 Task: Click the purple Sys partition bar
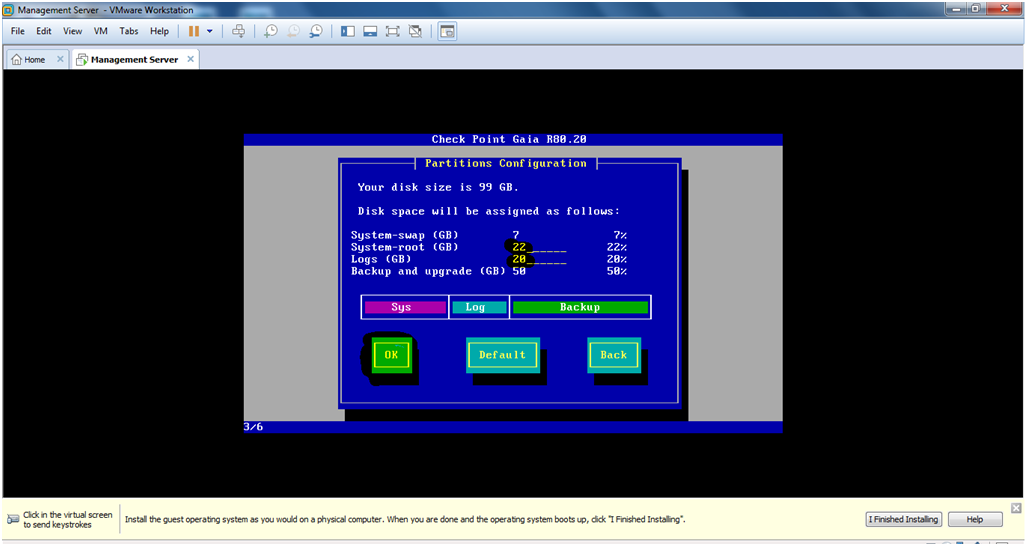pos(405,307)
